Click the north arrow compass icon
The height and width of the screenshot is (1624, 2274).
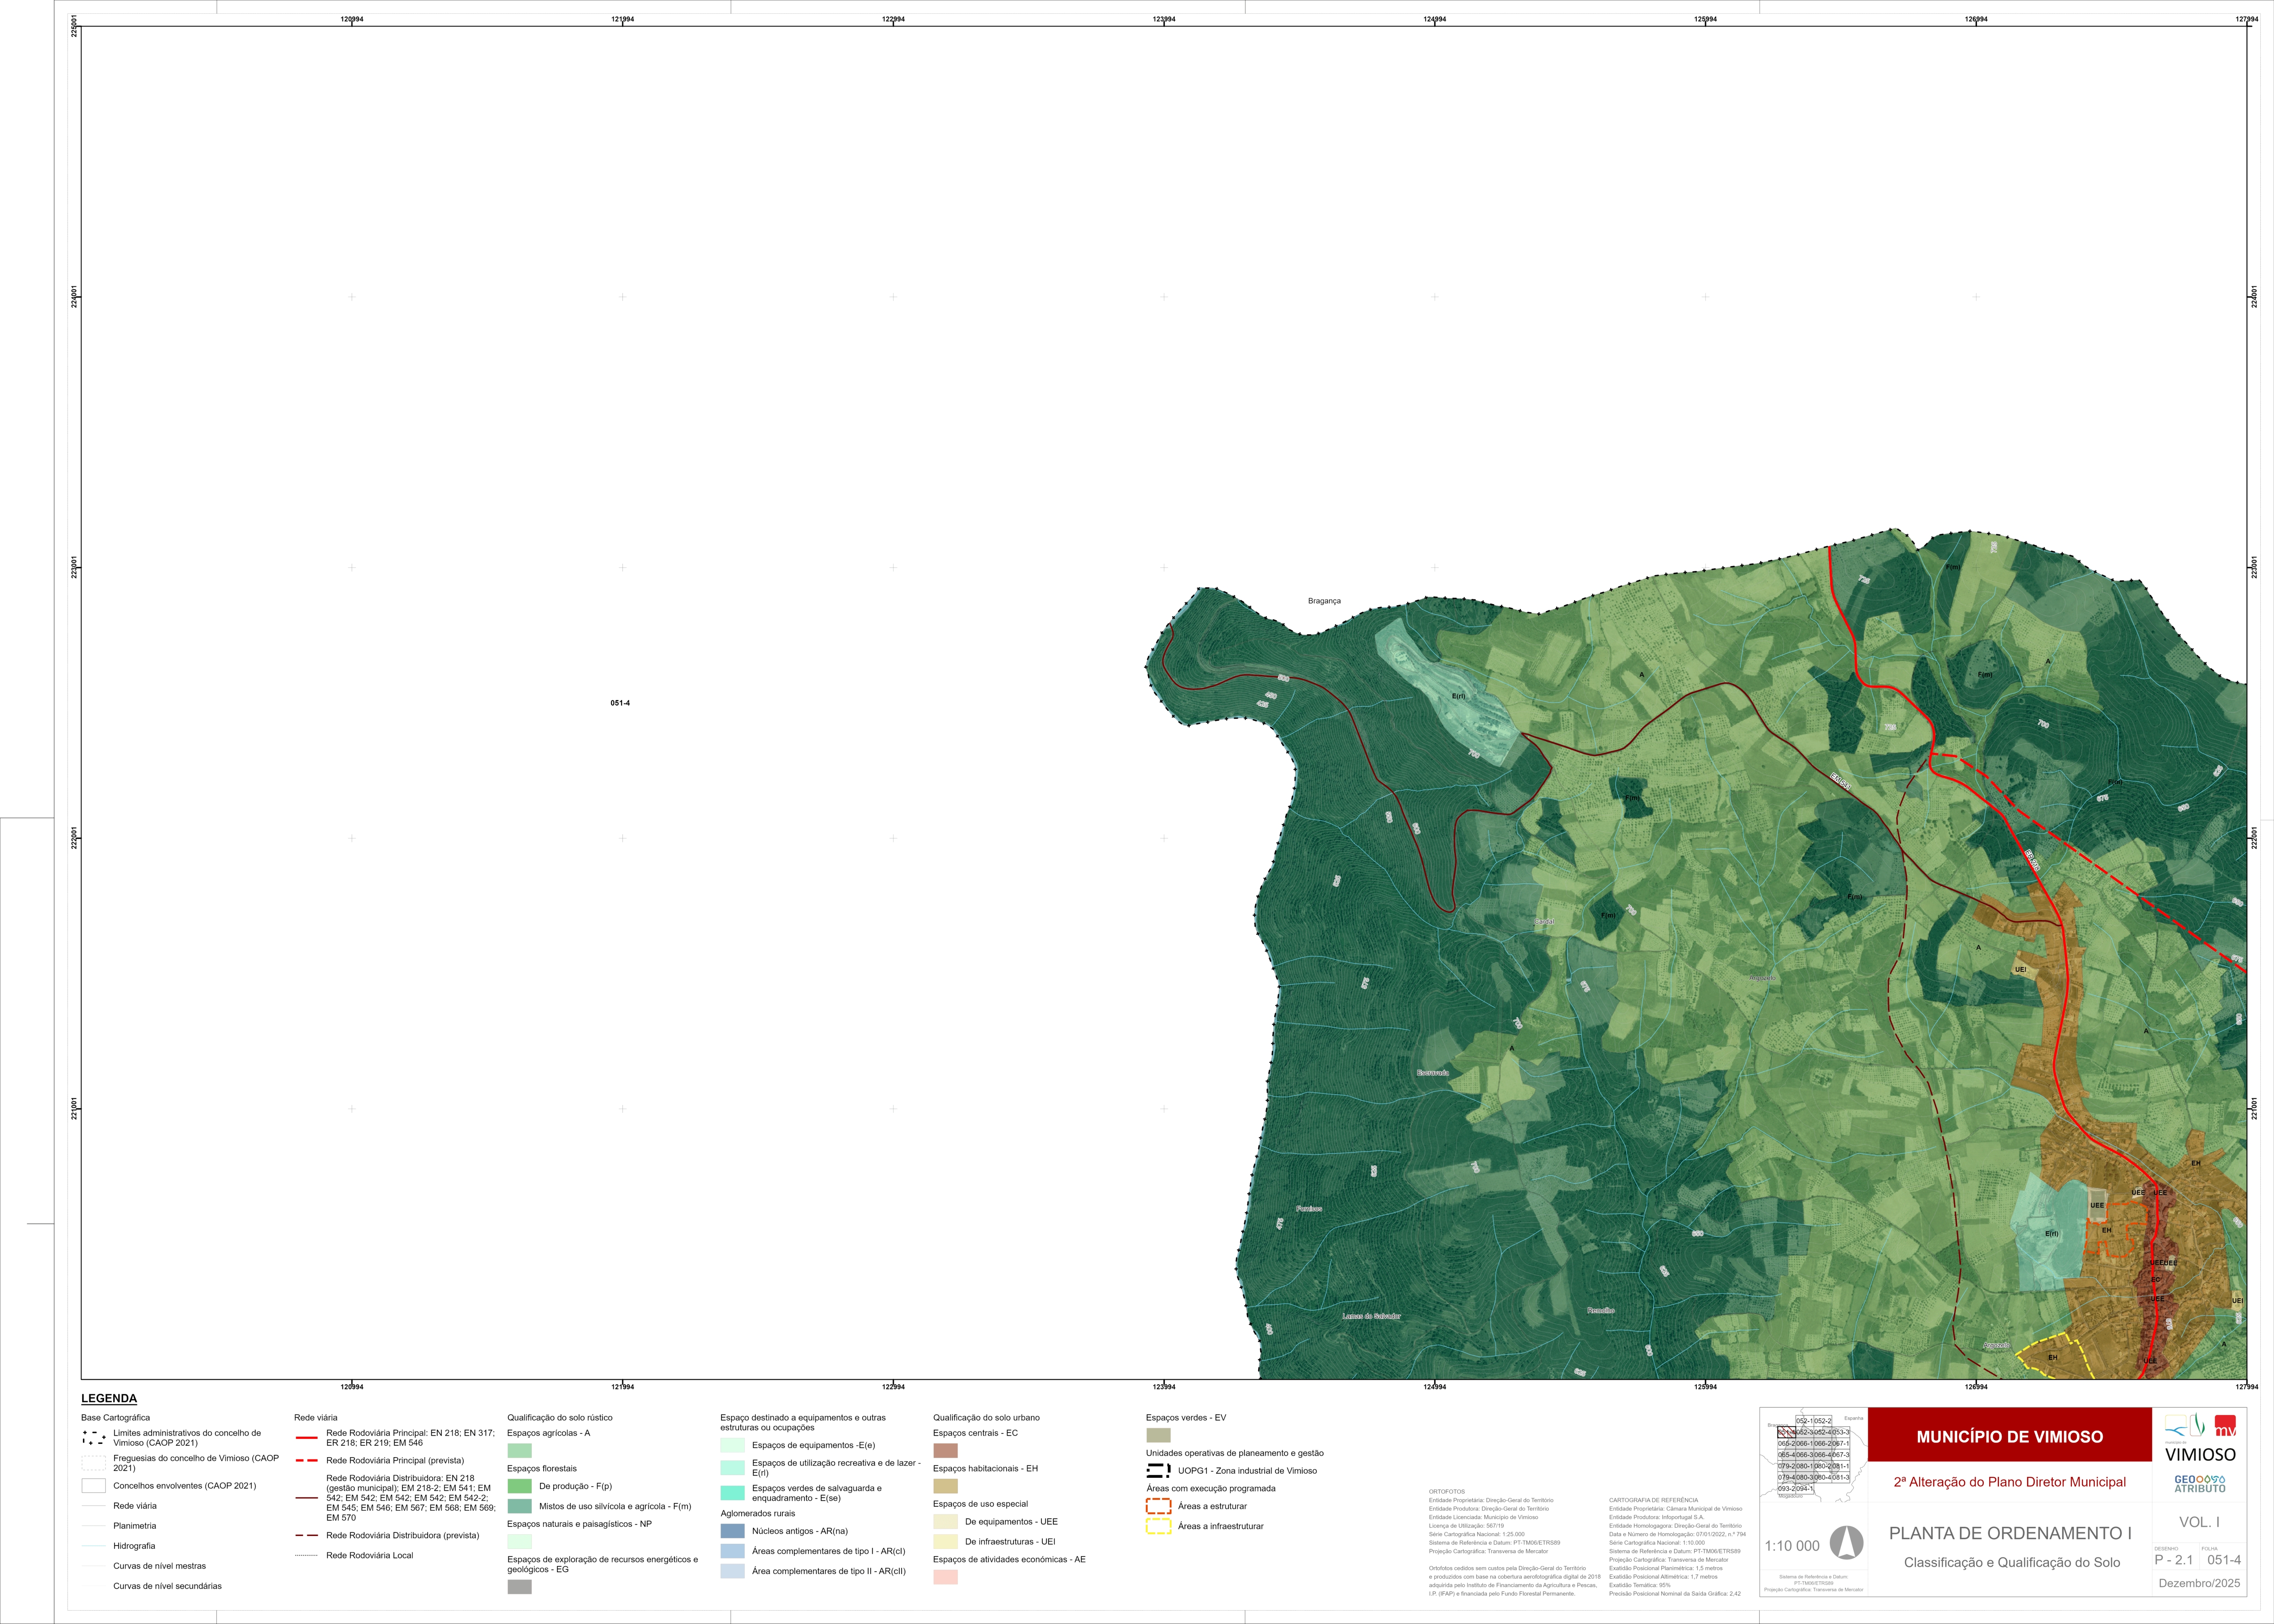[1846, 1543]
